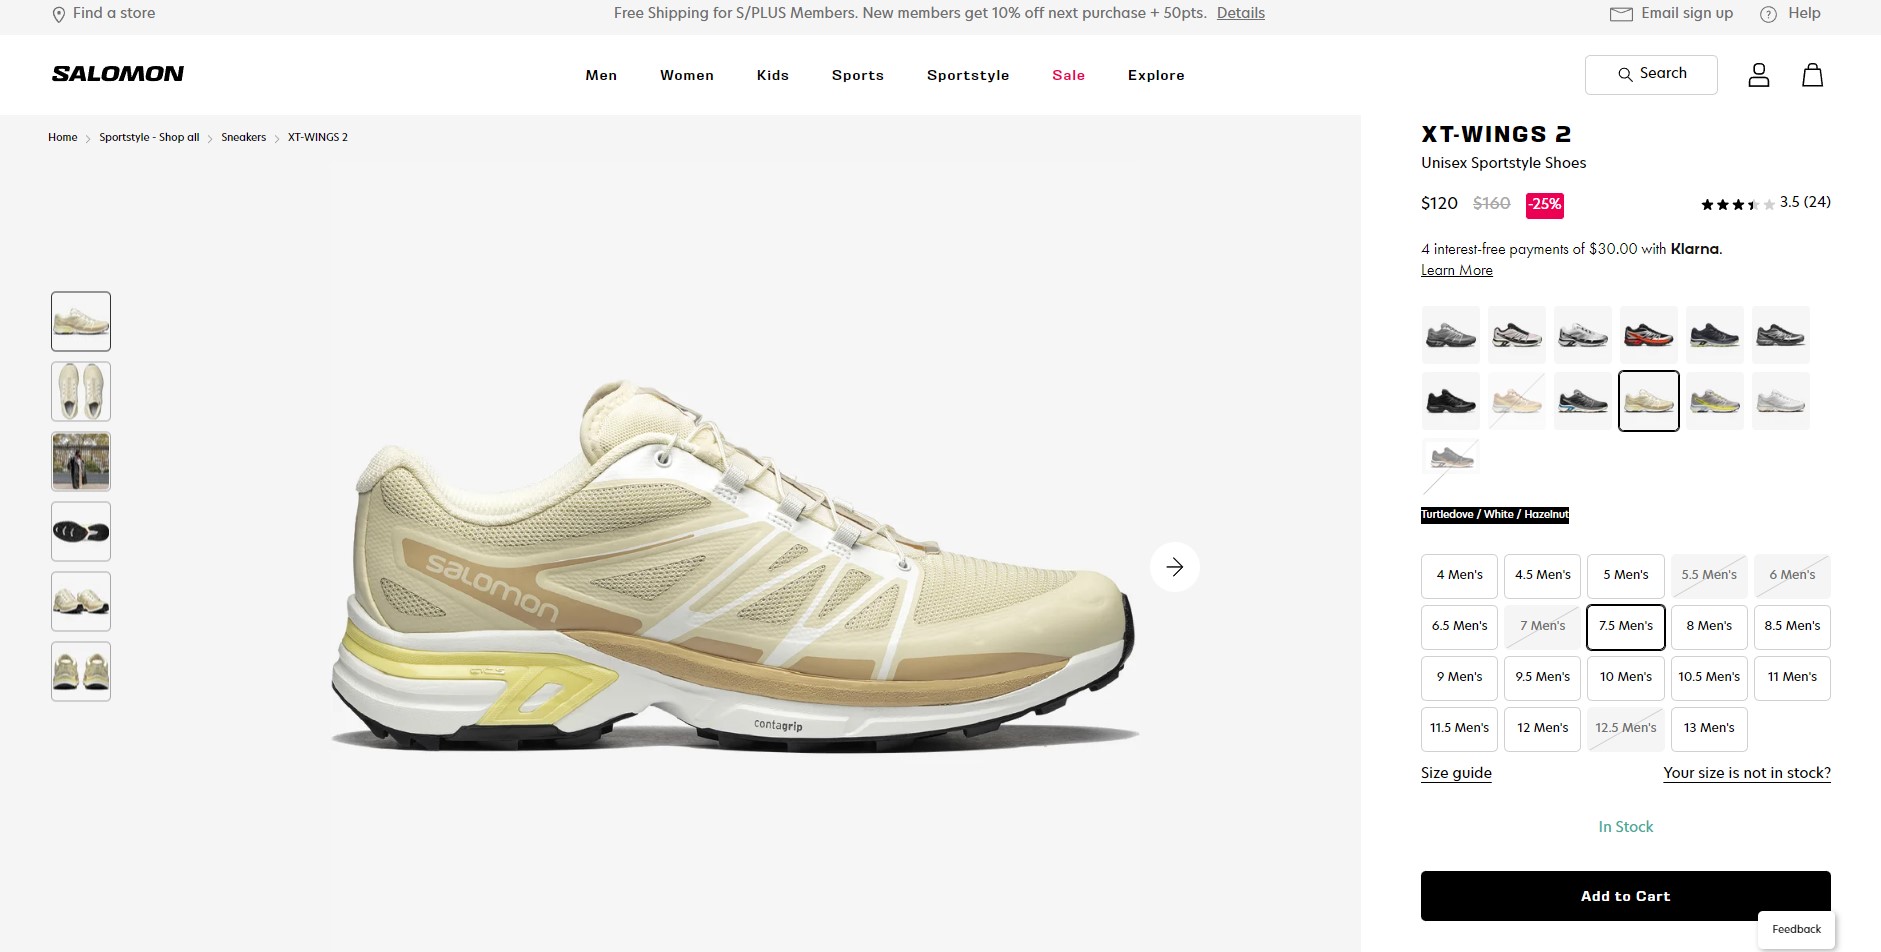Open the Size guide link

tap(1456, 773)
